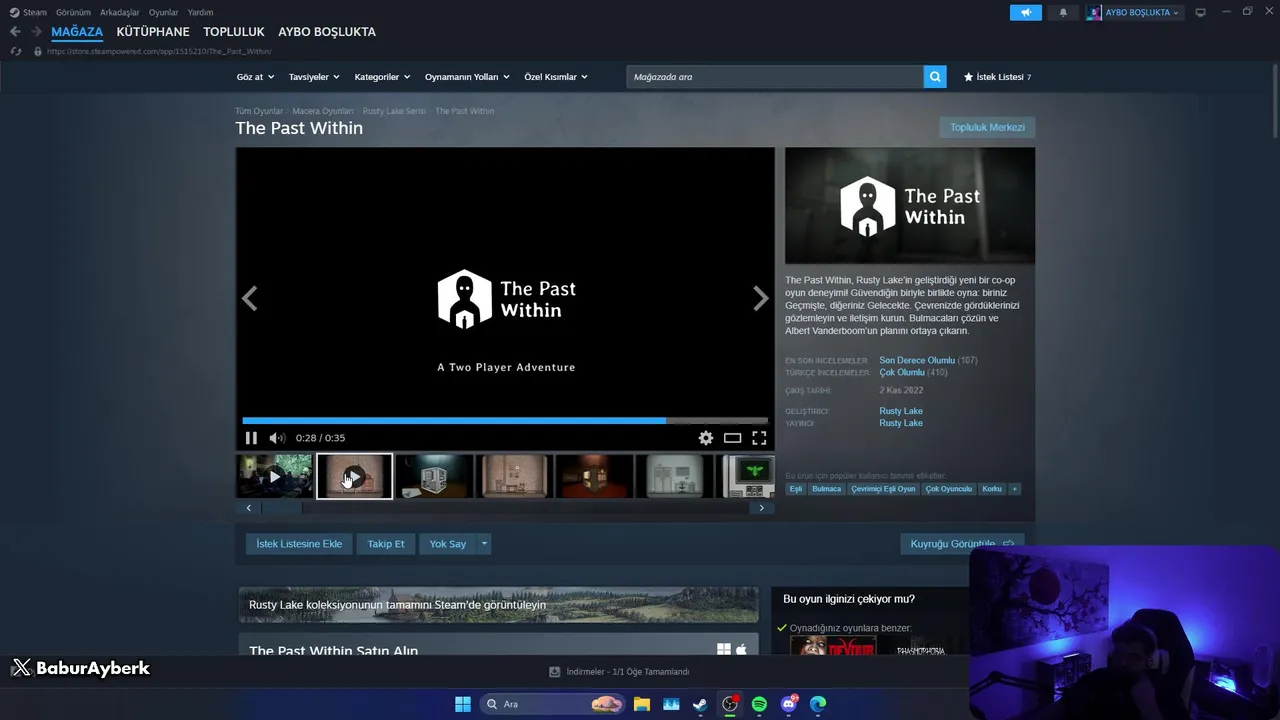Open the notifications bell
This screenshot has width=1280, height=720.
point(1063,12)
